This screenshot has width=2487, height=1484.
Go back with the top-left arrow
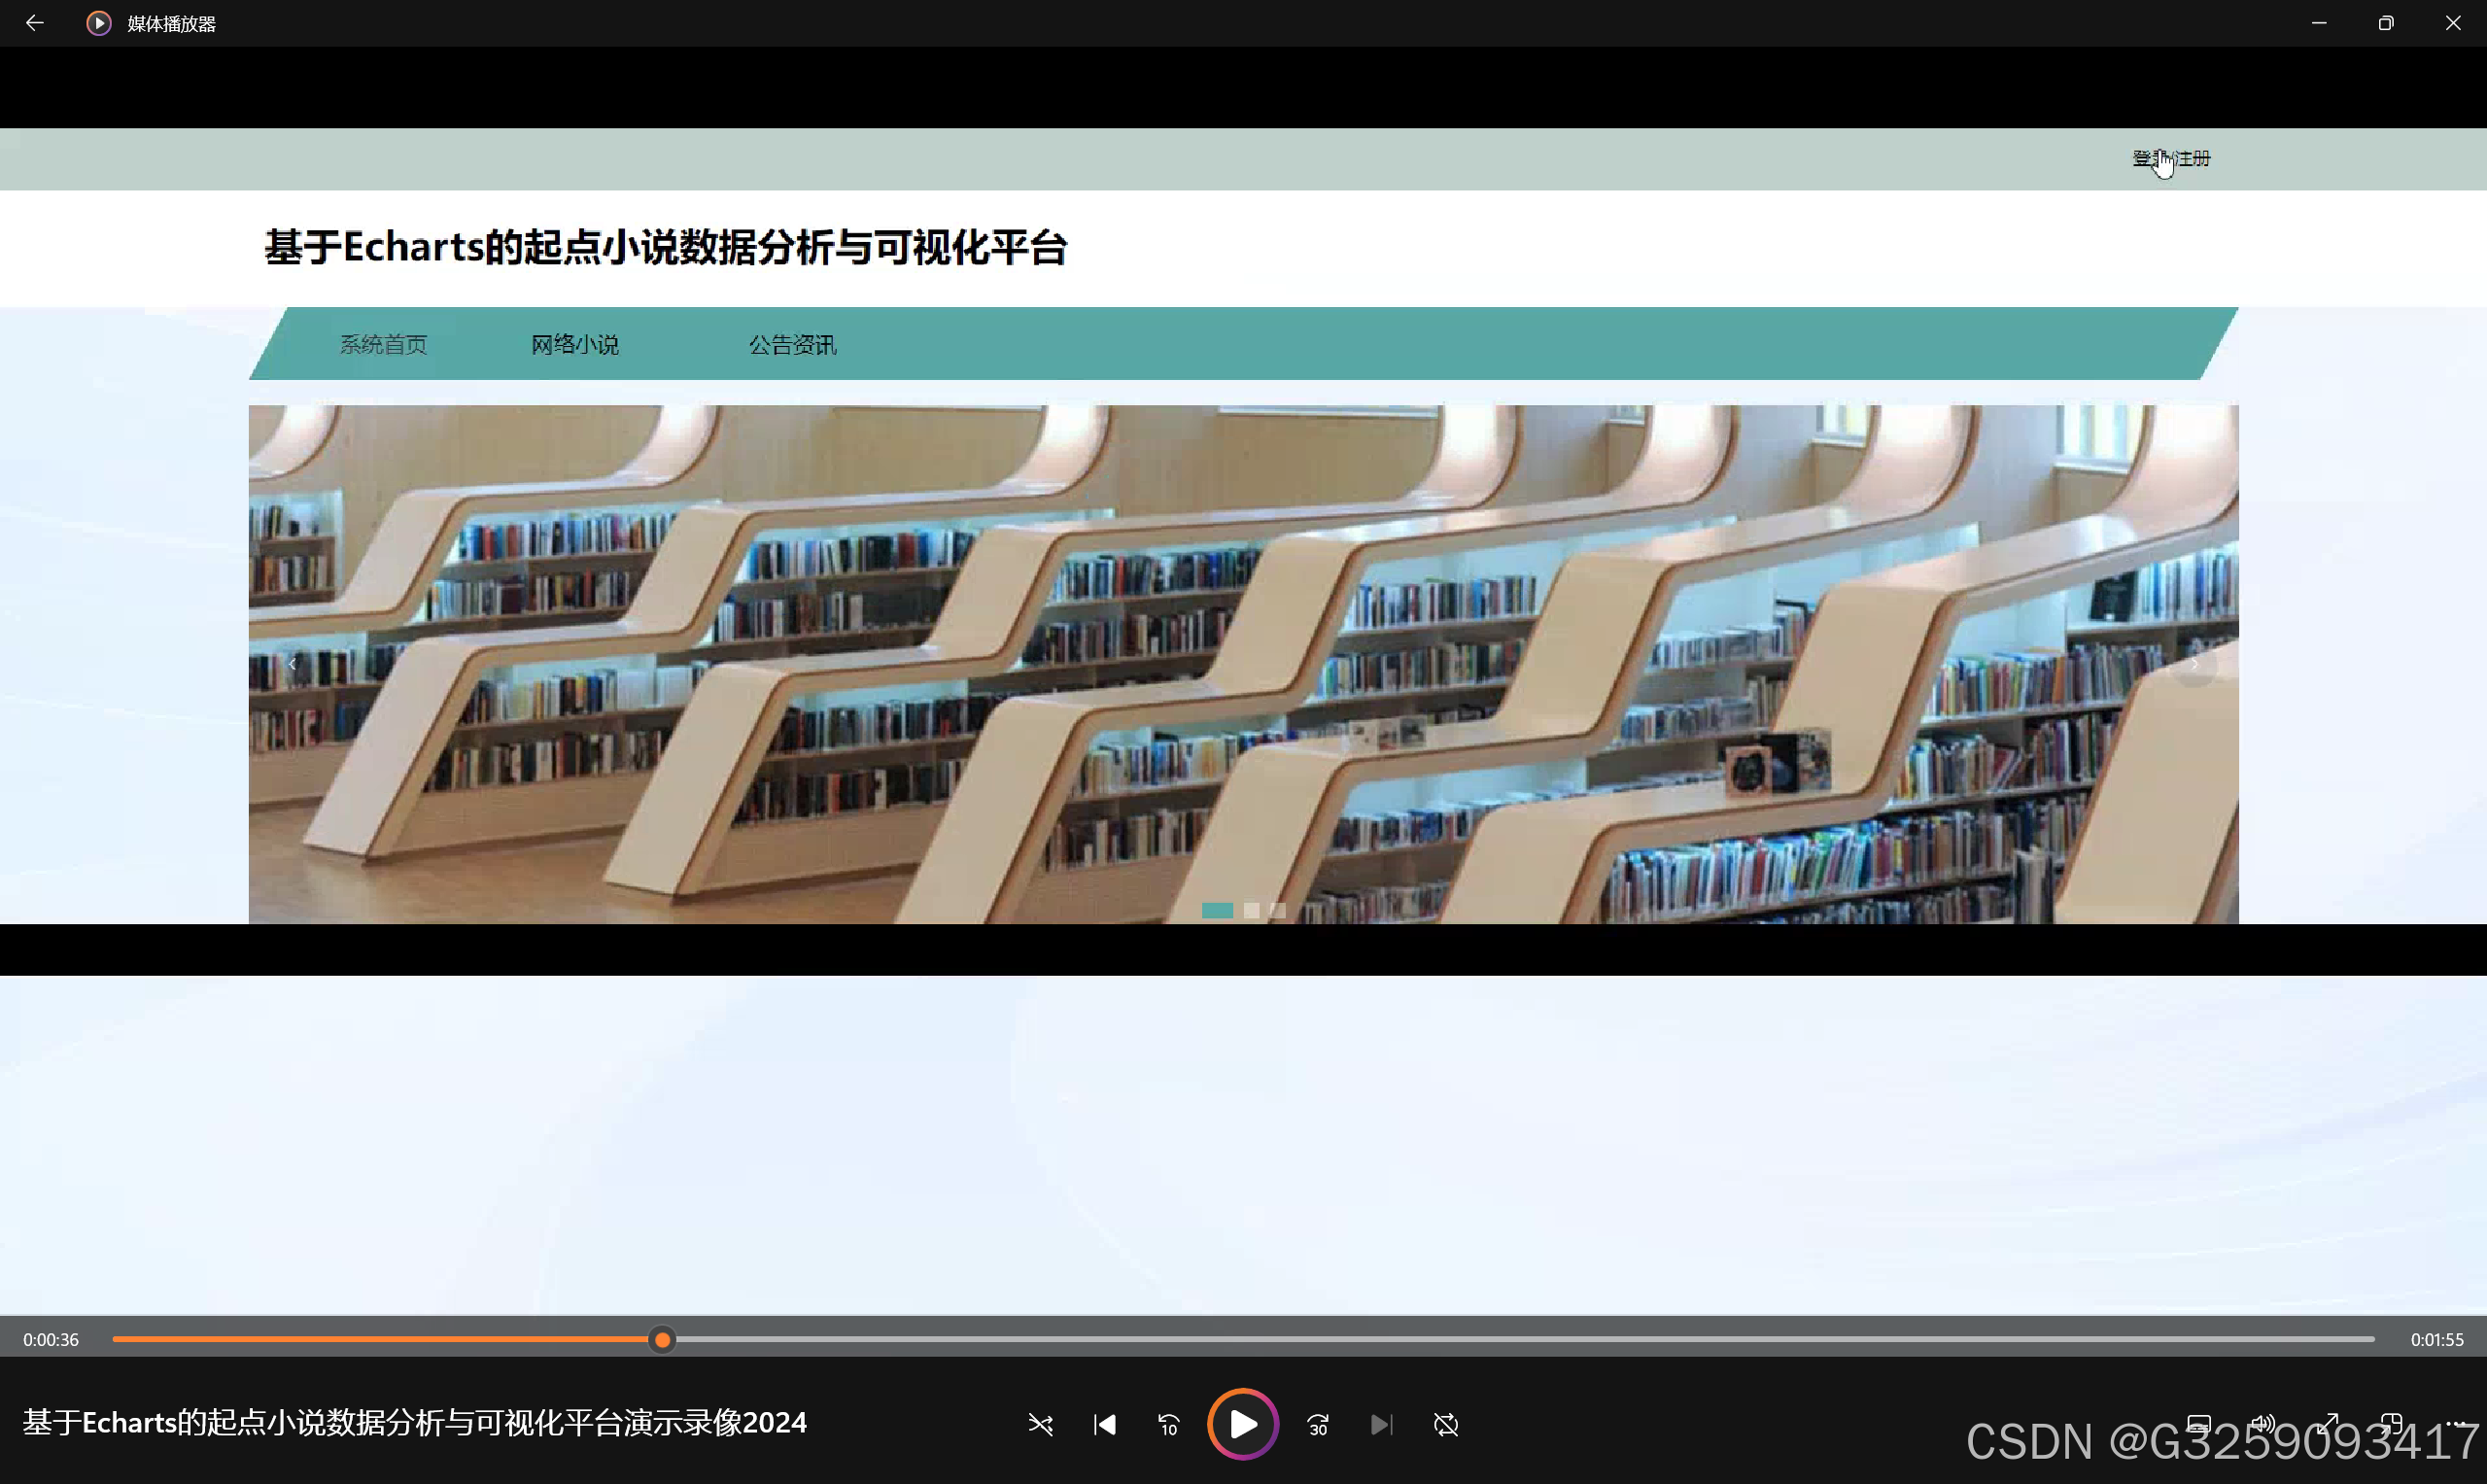point(34,23)
